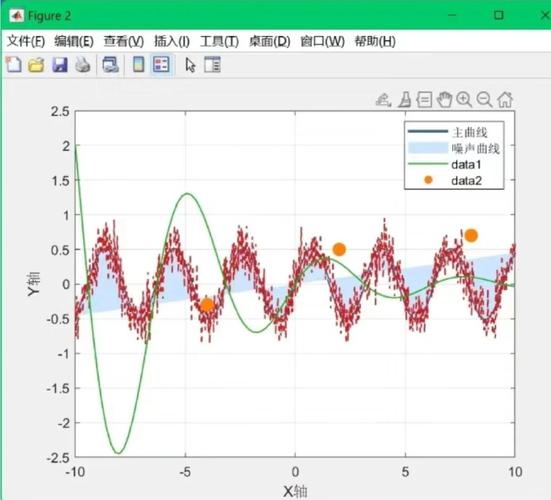This screenshot has height=500, width=551.
Task: Open the 窗口(W) menu
Action: pyautogui.click(x=322, y=41)
